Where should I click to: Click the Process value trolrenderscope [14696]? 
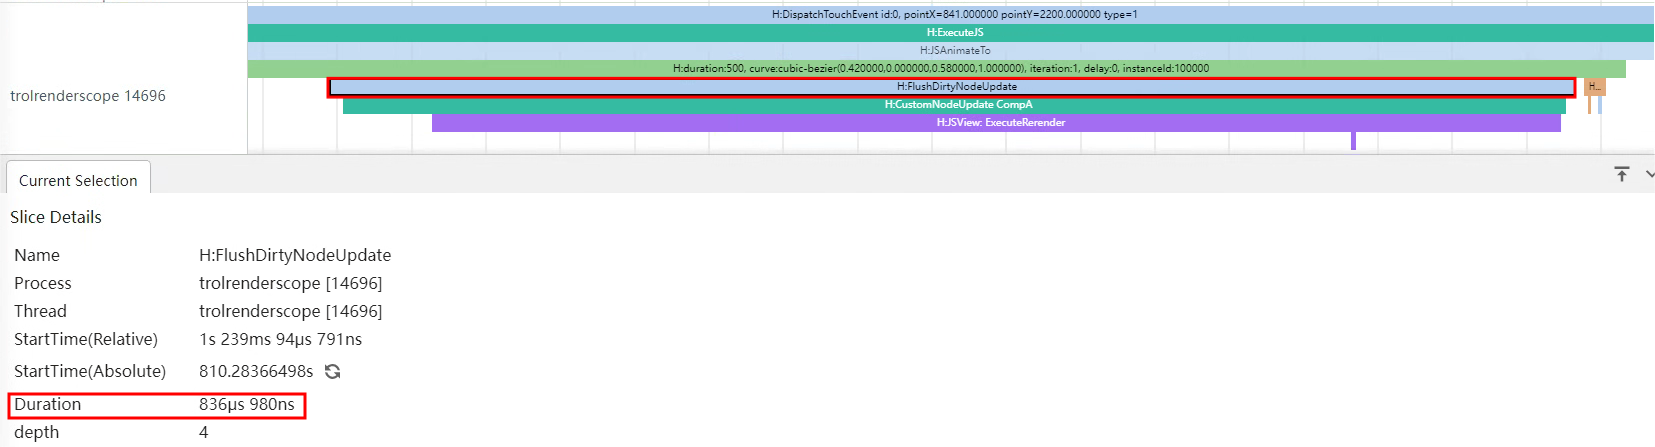click(x=290, y=283)
